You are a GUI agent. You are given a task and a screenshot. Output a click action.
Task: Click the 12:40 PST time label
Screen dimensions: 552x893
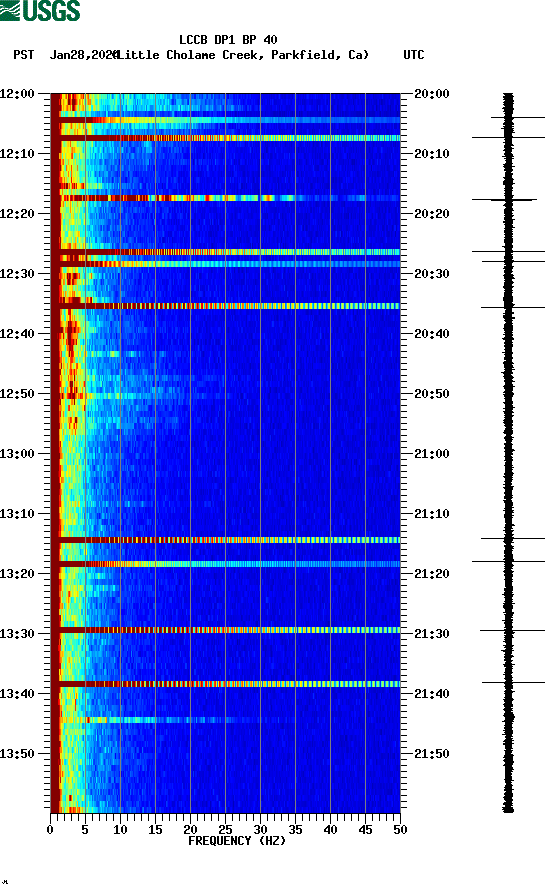[x=17, y=334]
